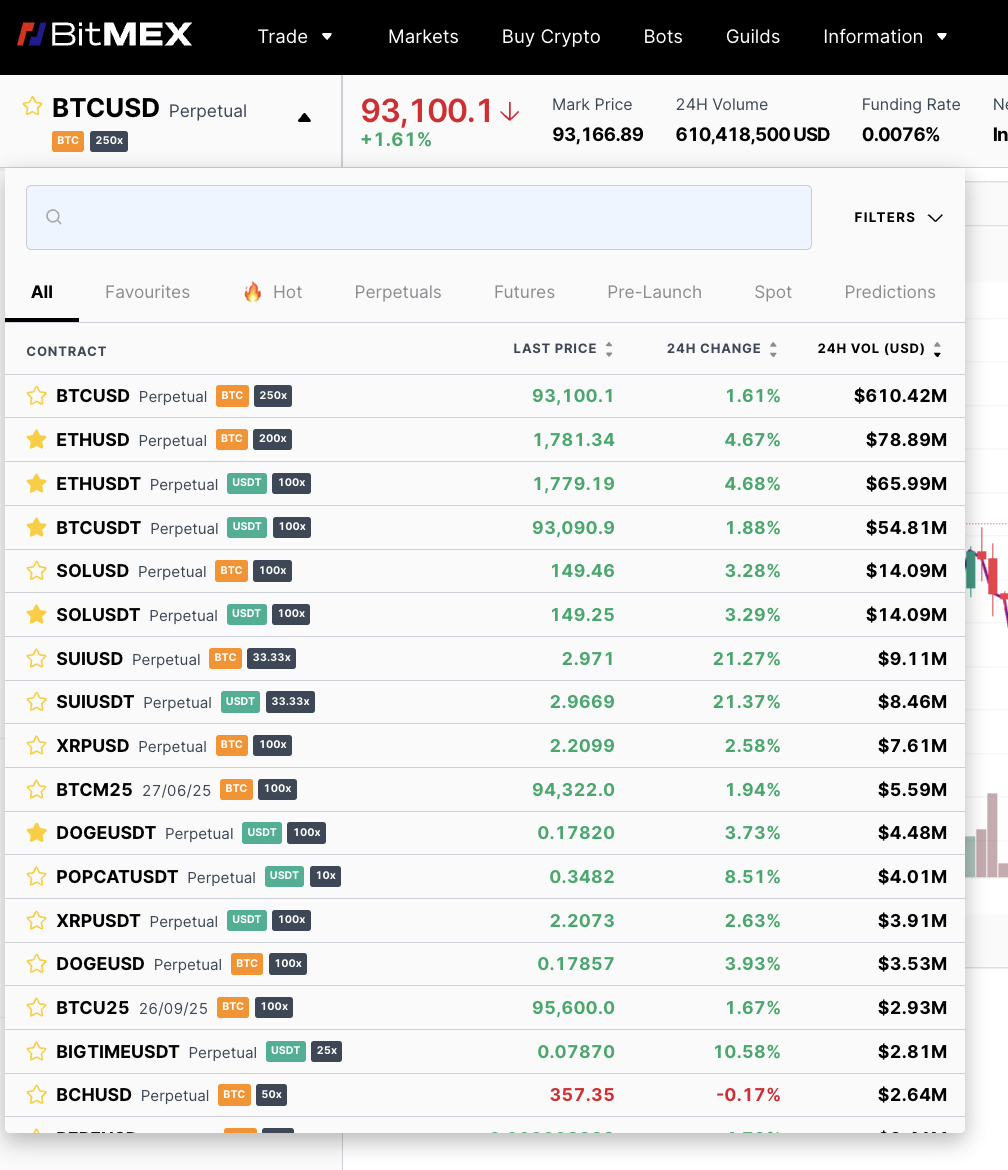Click the 93,100.1 last price in header
This screenshot has width=1008, height=1170.
click(427, 111)
